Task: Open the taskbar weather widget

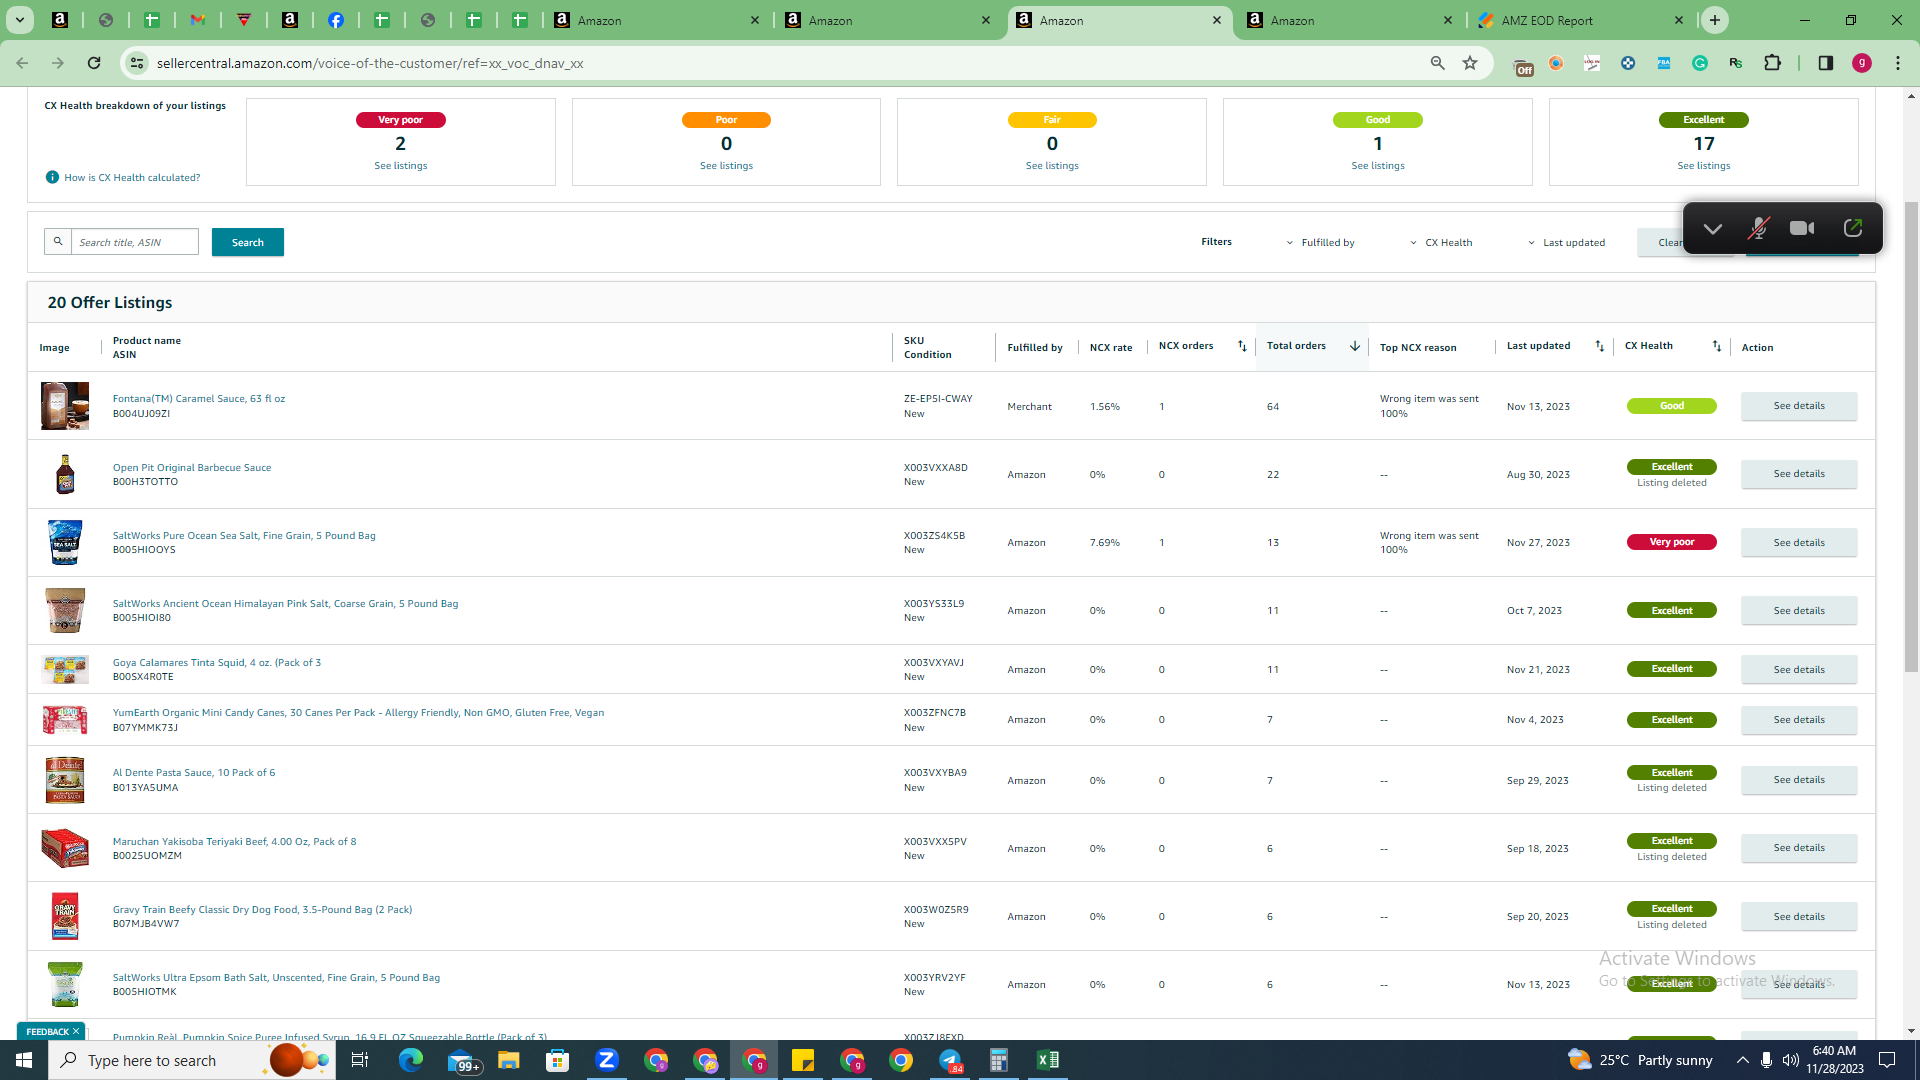Action: pos(1640,1060)
